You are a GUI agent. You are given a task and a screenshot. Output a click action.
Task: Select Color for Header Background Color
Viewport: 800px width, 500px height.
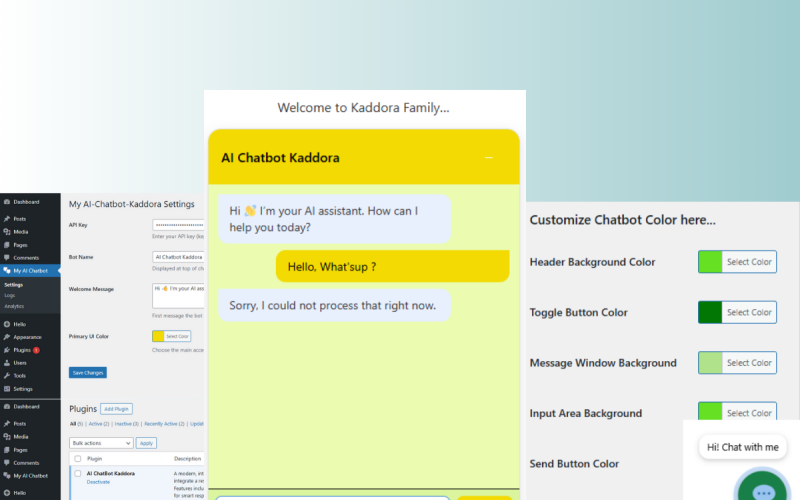coord(738,262)
